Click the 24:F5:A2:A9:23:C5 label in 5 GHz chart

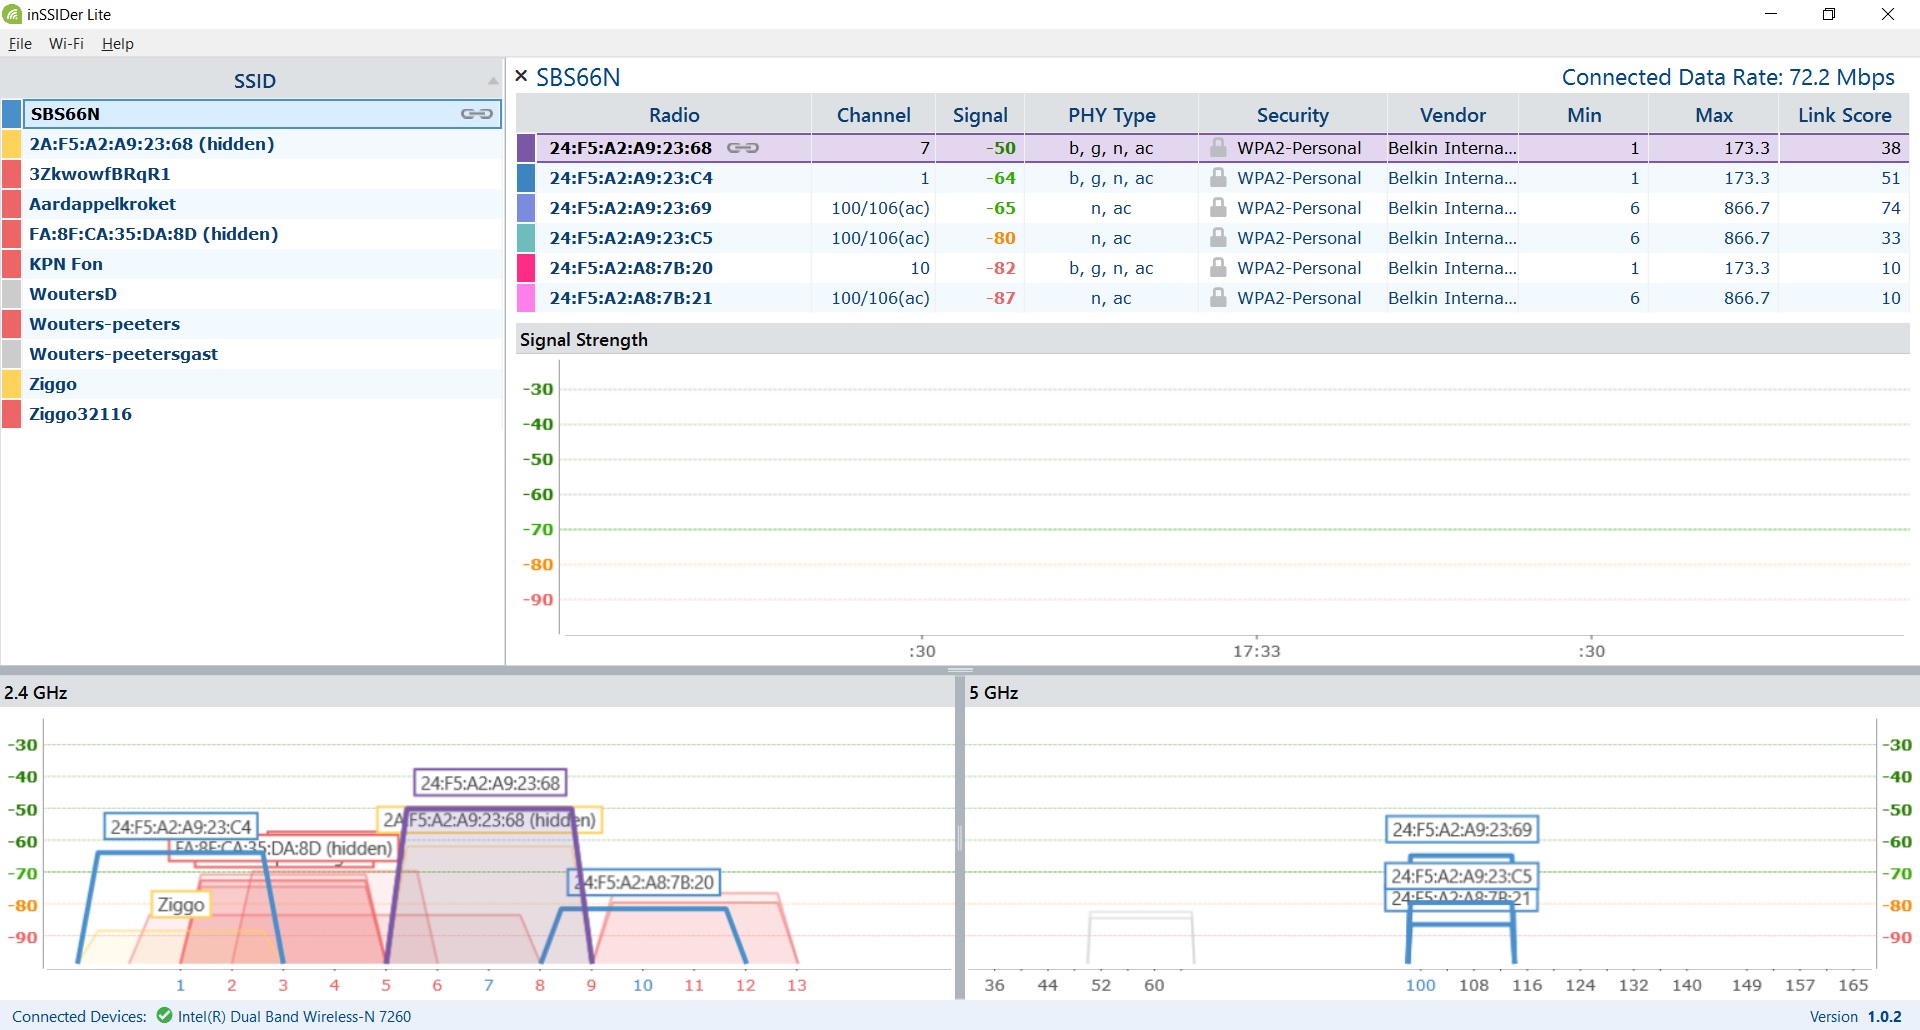1461,876
